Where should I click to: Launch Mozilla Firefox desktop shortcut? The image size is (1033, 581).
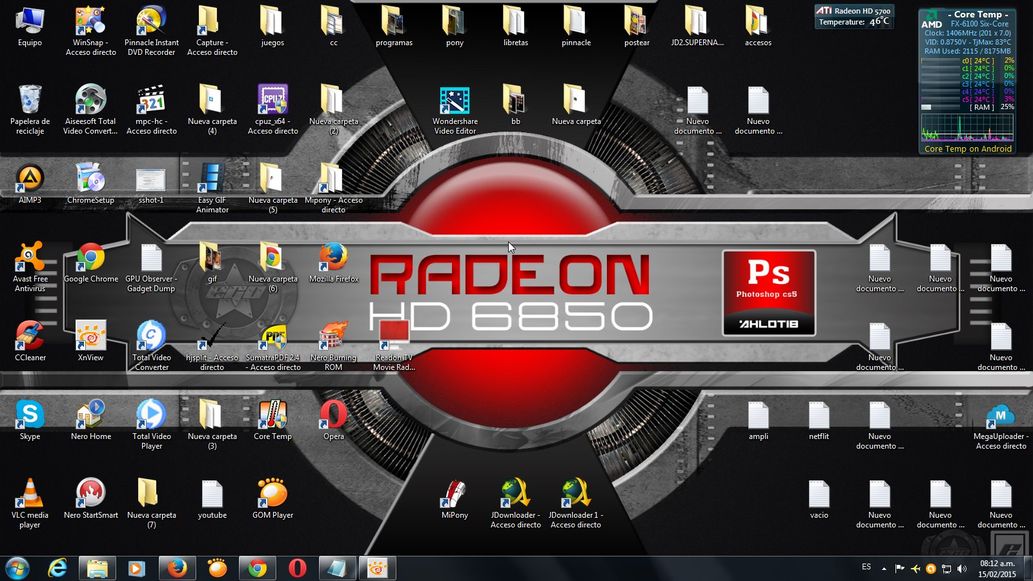coord(333,257)
